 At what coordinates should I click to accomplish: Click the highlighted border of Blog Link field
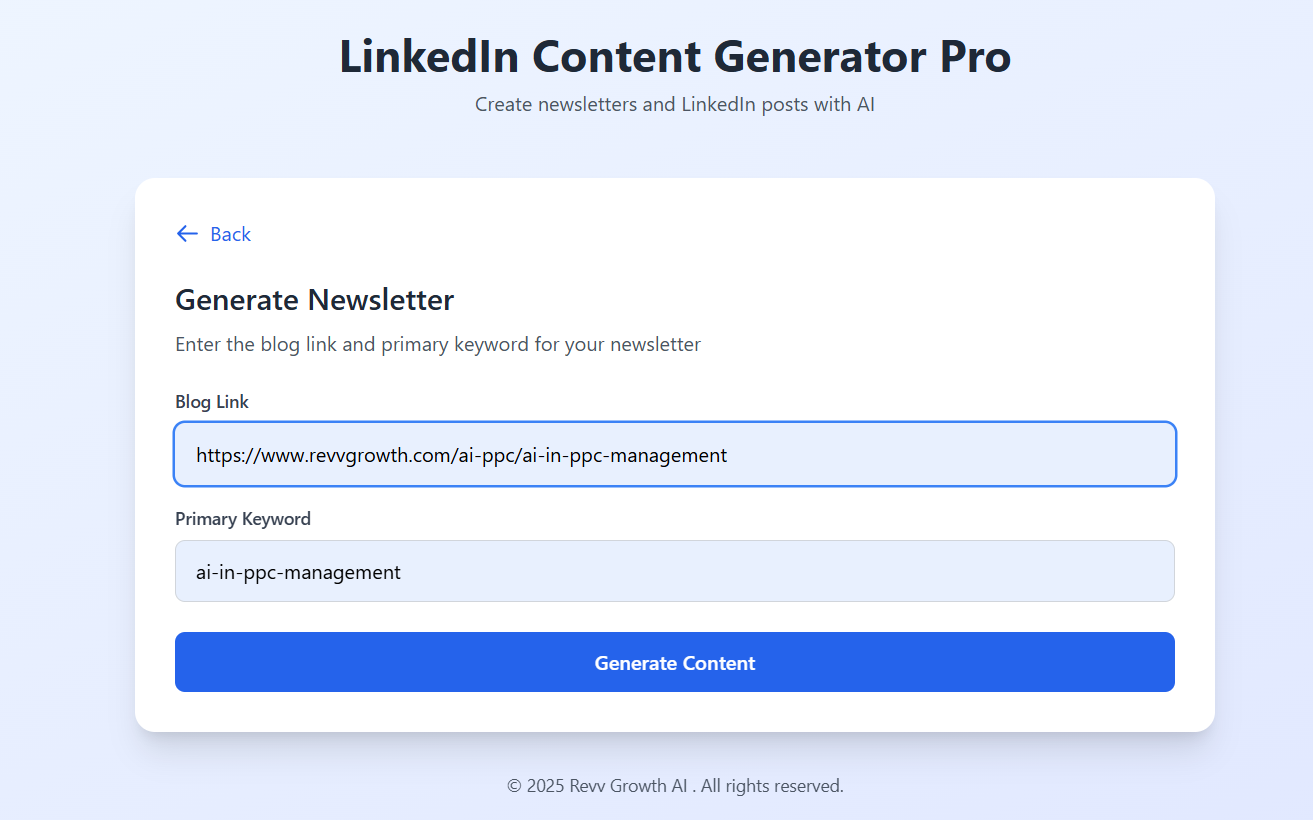click(675, 423)
